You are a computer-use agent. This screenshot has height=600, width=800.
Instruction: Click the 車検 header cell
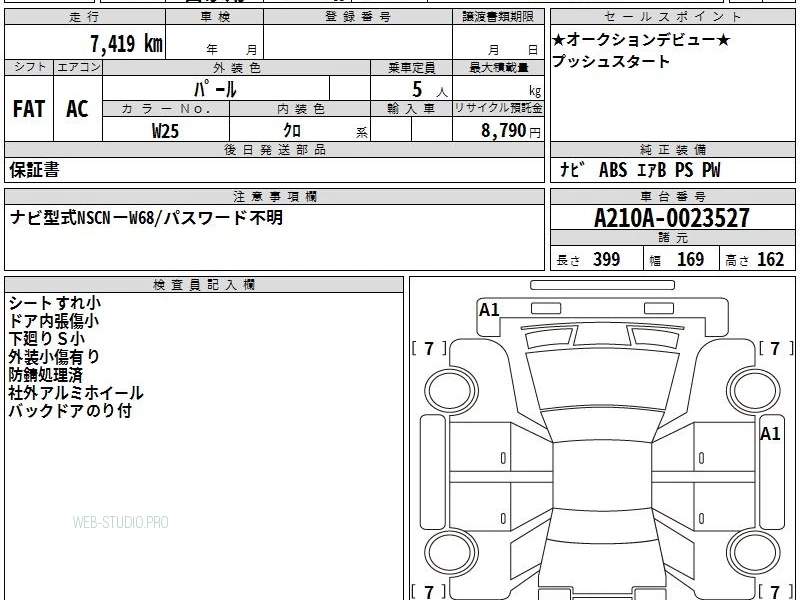click(215, 17)
